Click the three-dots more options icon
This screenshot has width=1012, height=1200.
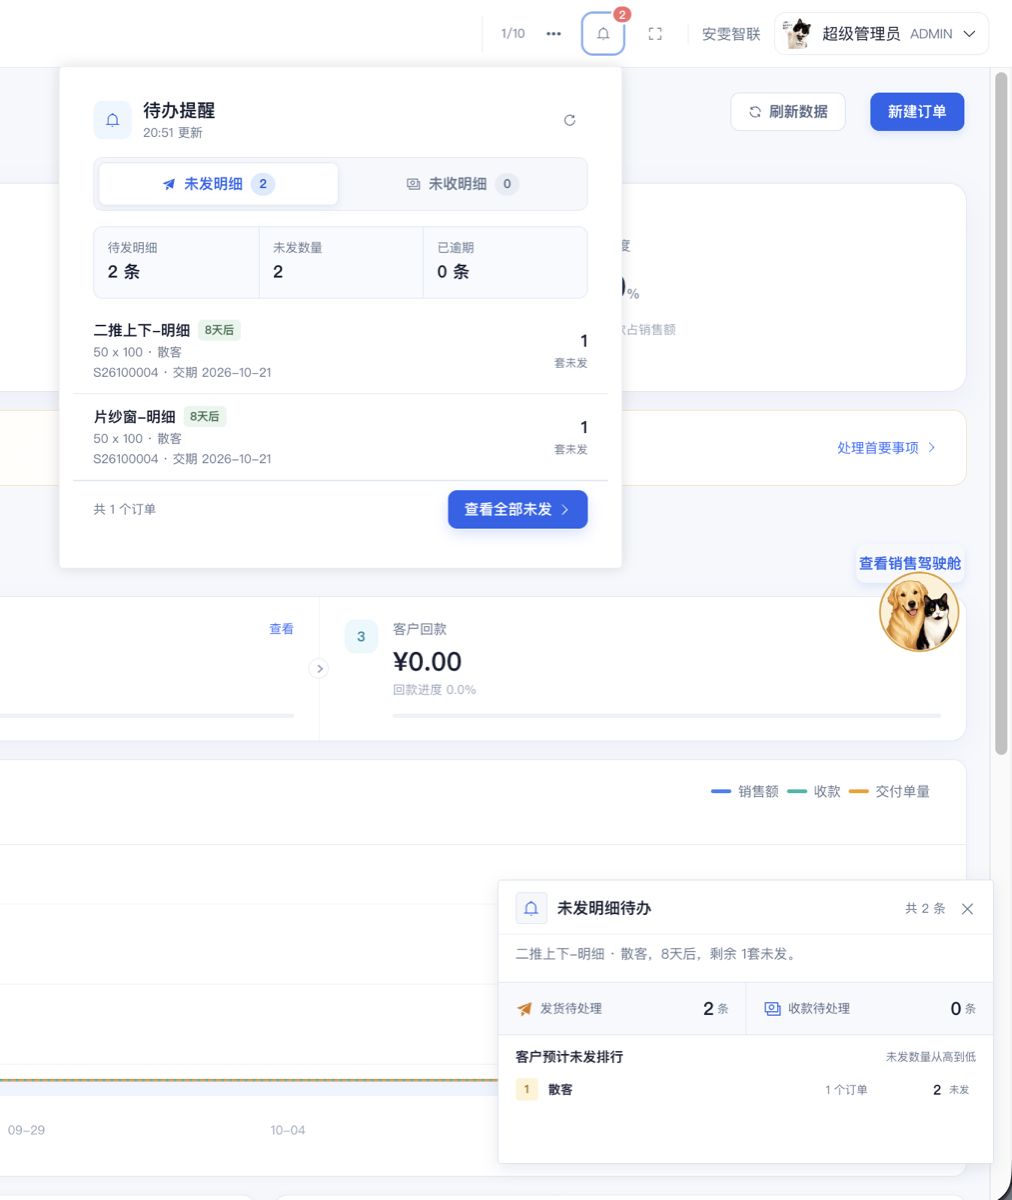click(x=554, y=34)
